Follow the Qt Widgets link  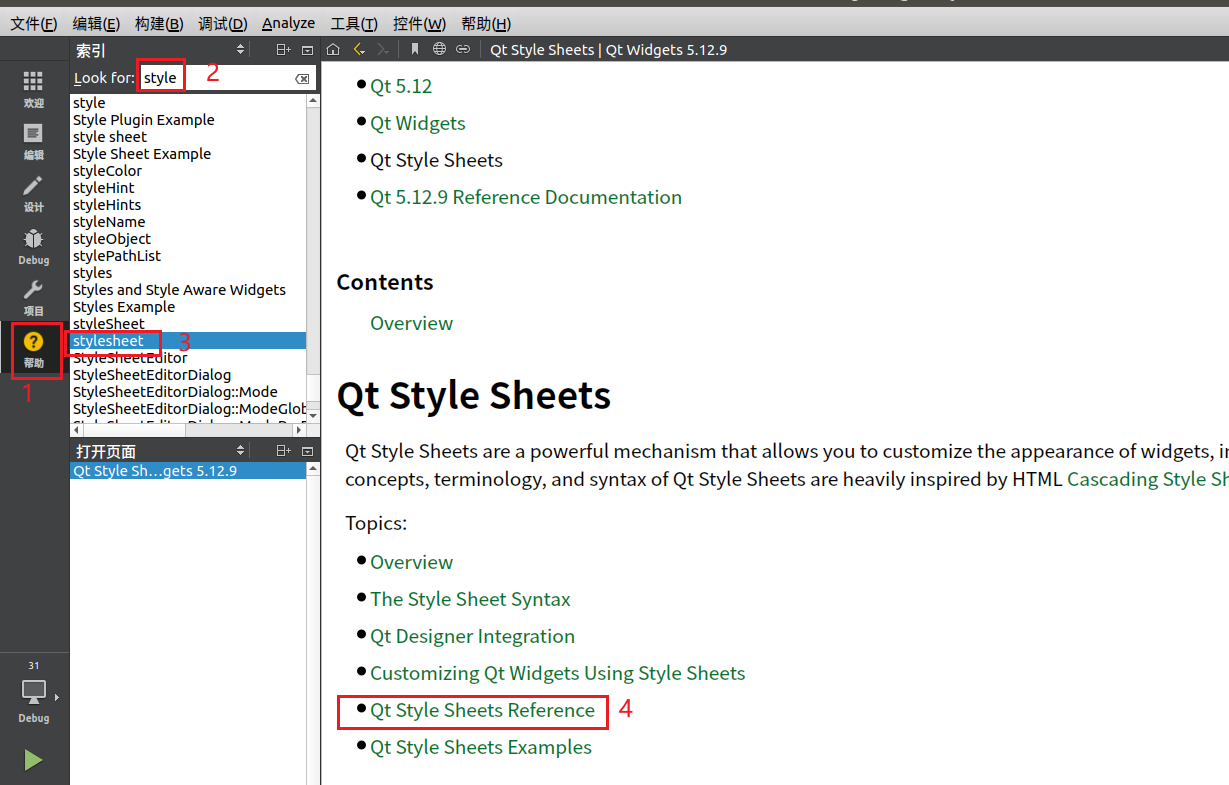coord(418,123)
